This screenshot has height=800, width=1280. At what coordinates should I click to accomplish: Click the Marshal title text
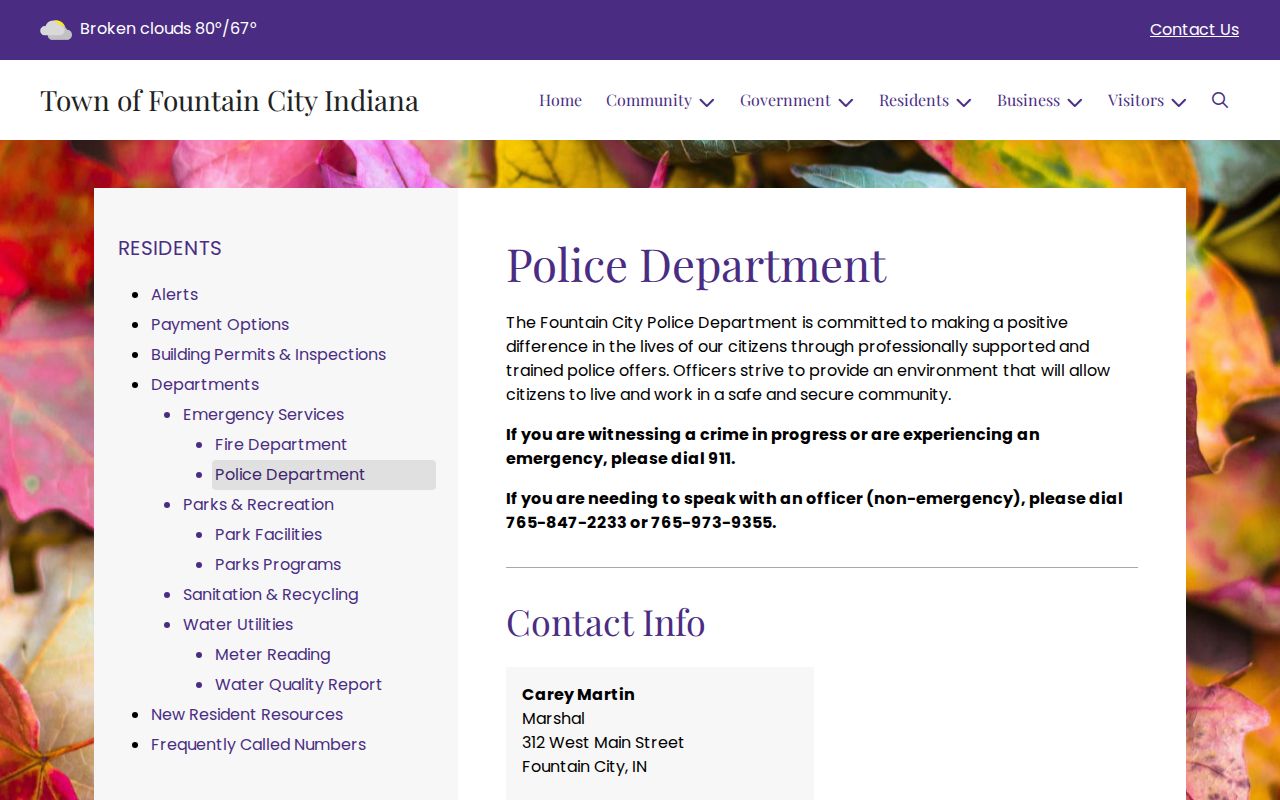pos(553,718)
